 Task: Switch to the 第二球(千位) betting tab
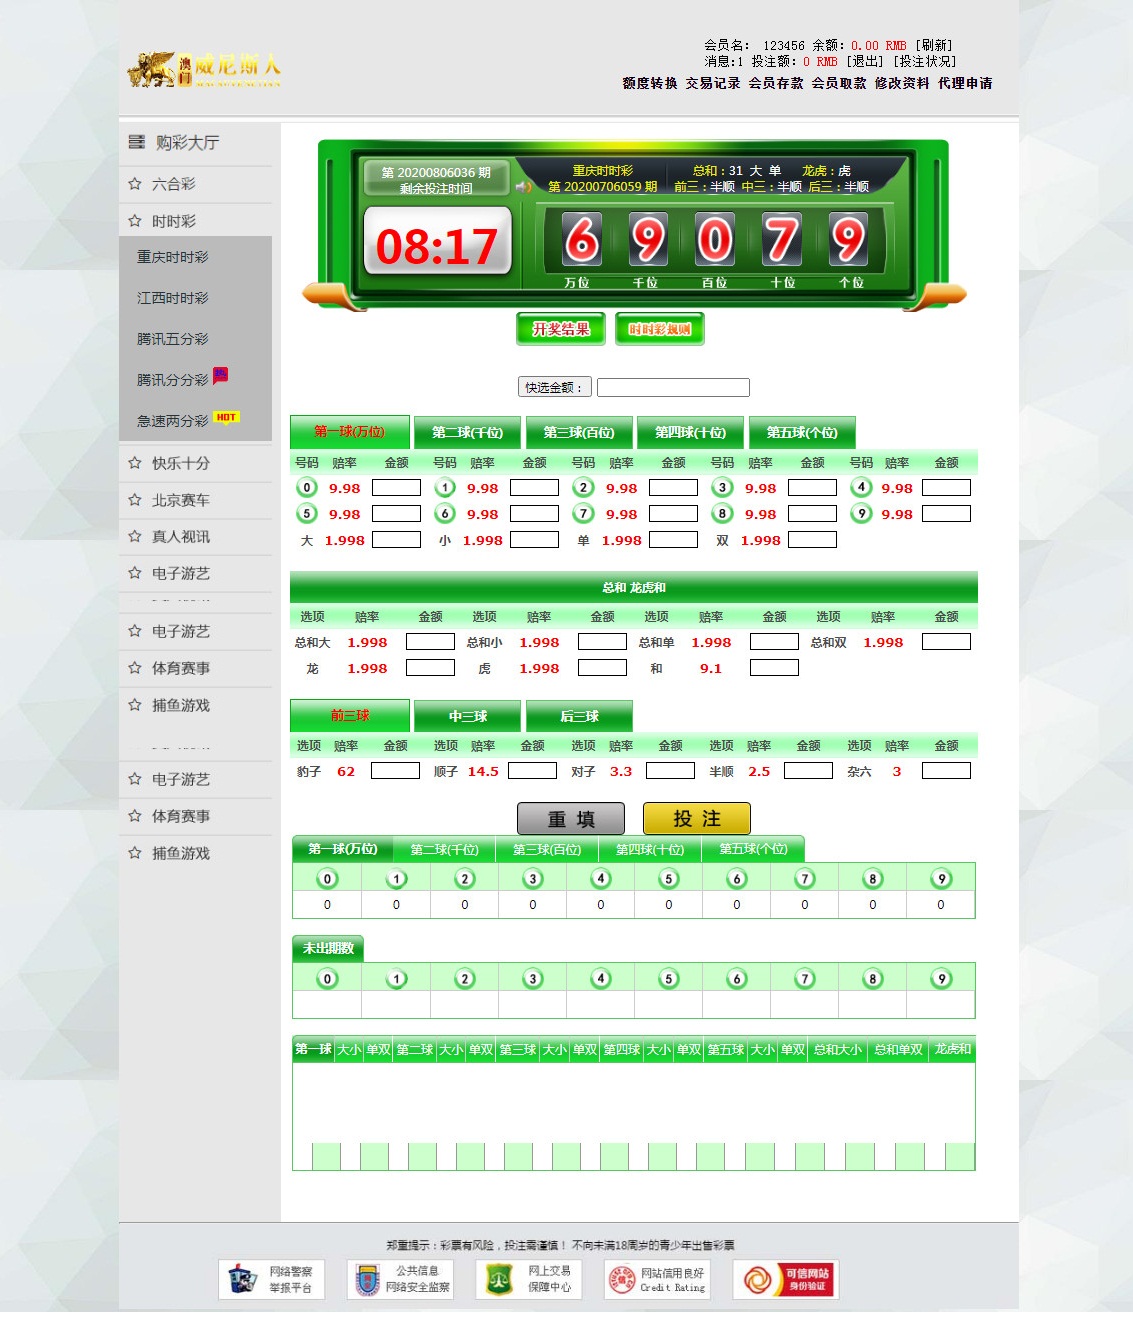tap(467, 432)
